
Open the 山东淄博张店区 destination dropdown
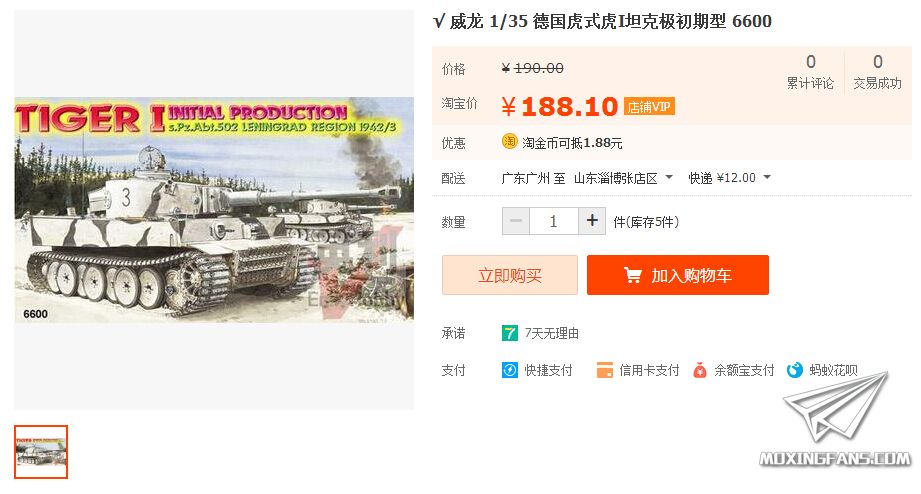(623, 178)
